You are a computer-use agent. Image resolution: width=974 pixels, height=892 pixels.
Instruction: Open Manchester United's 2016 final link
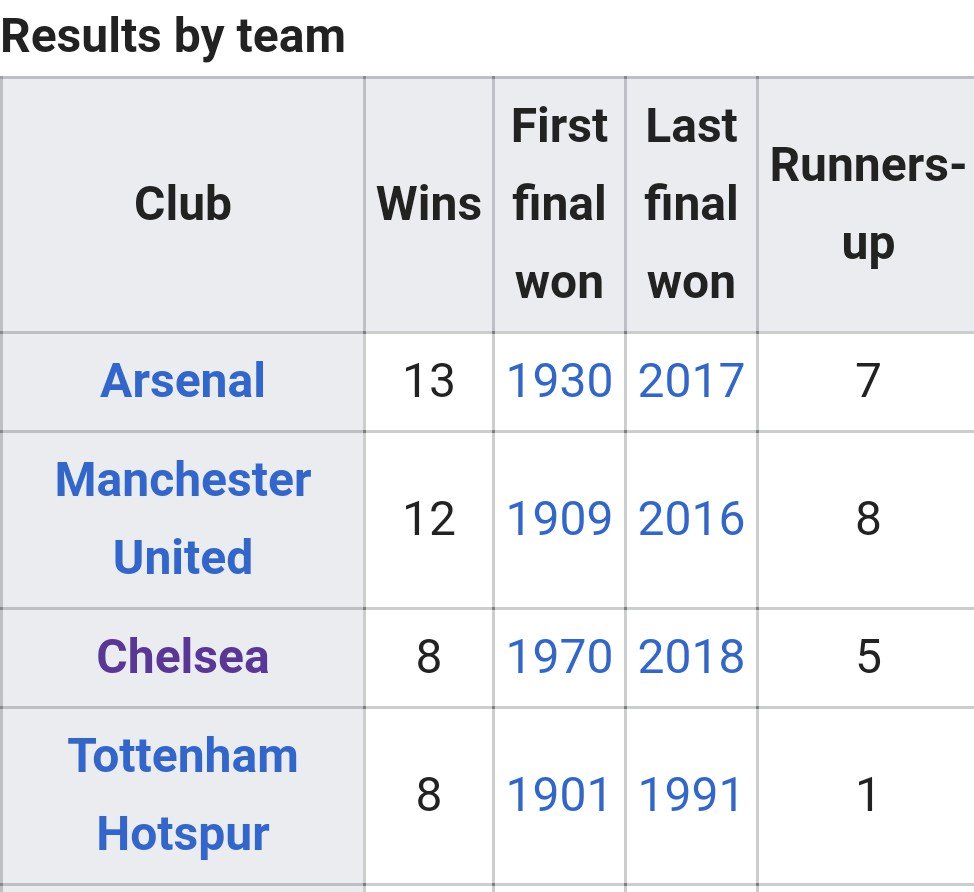tap(691, 518)
